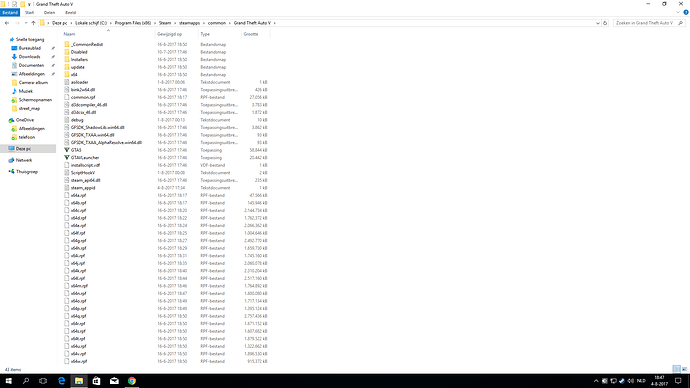This screenshot has width=690, height=388.
Task: Switch to large icons view
Action: 684,369
